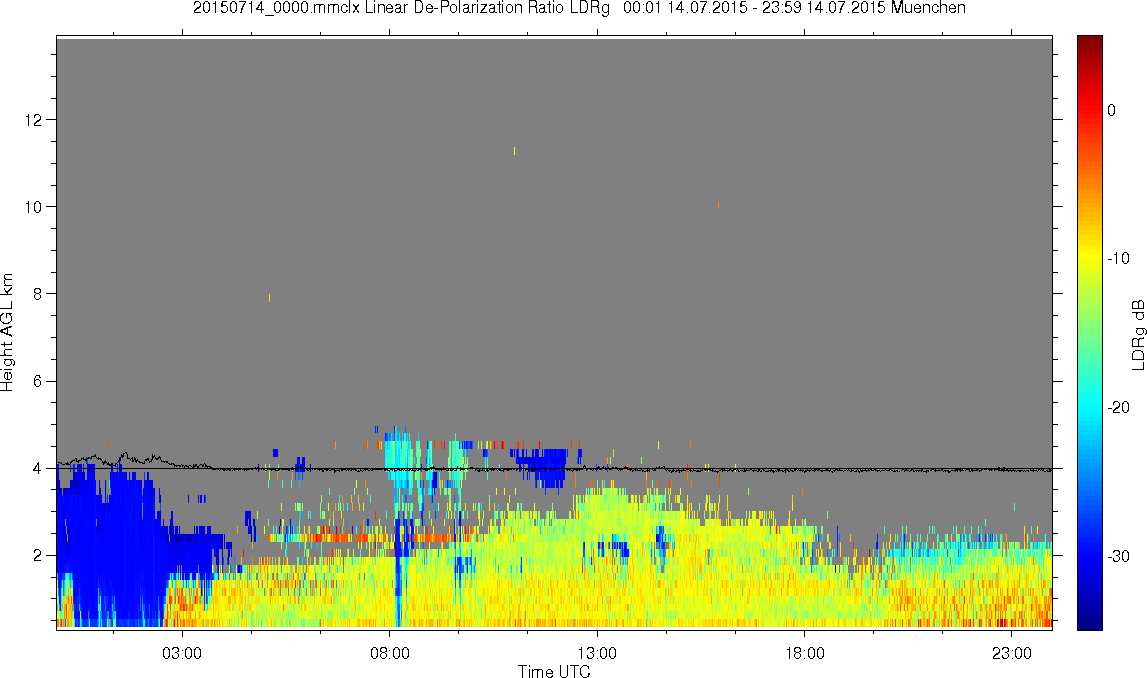Click the 'Height AGL km' axis label
The width and height of the screenshot is (1147, 678).
click(x=7, y=332)
